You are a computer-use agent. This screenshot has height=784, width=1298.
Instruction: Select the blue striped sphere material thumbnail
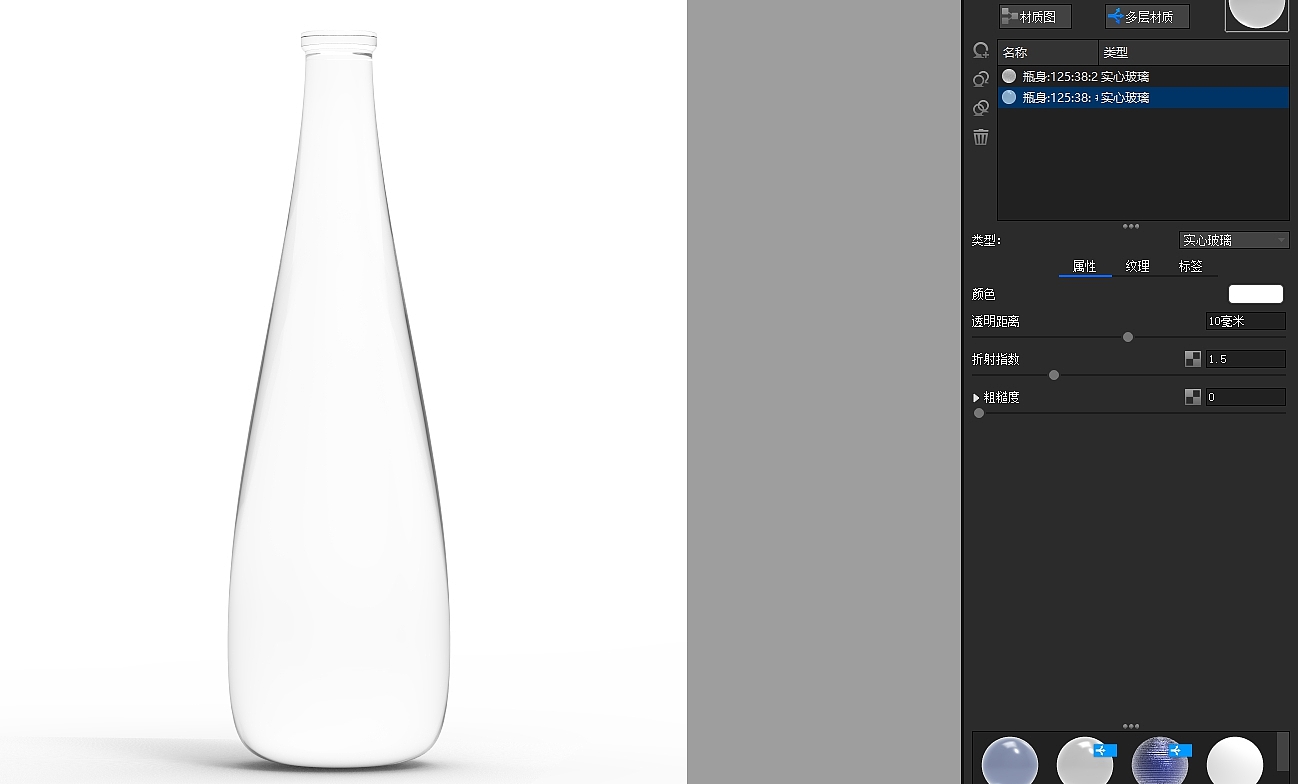pyautogui.click(x=1158, y=760)
